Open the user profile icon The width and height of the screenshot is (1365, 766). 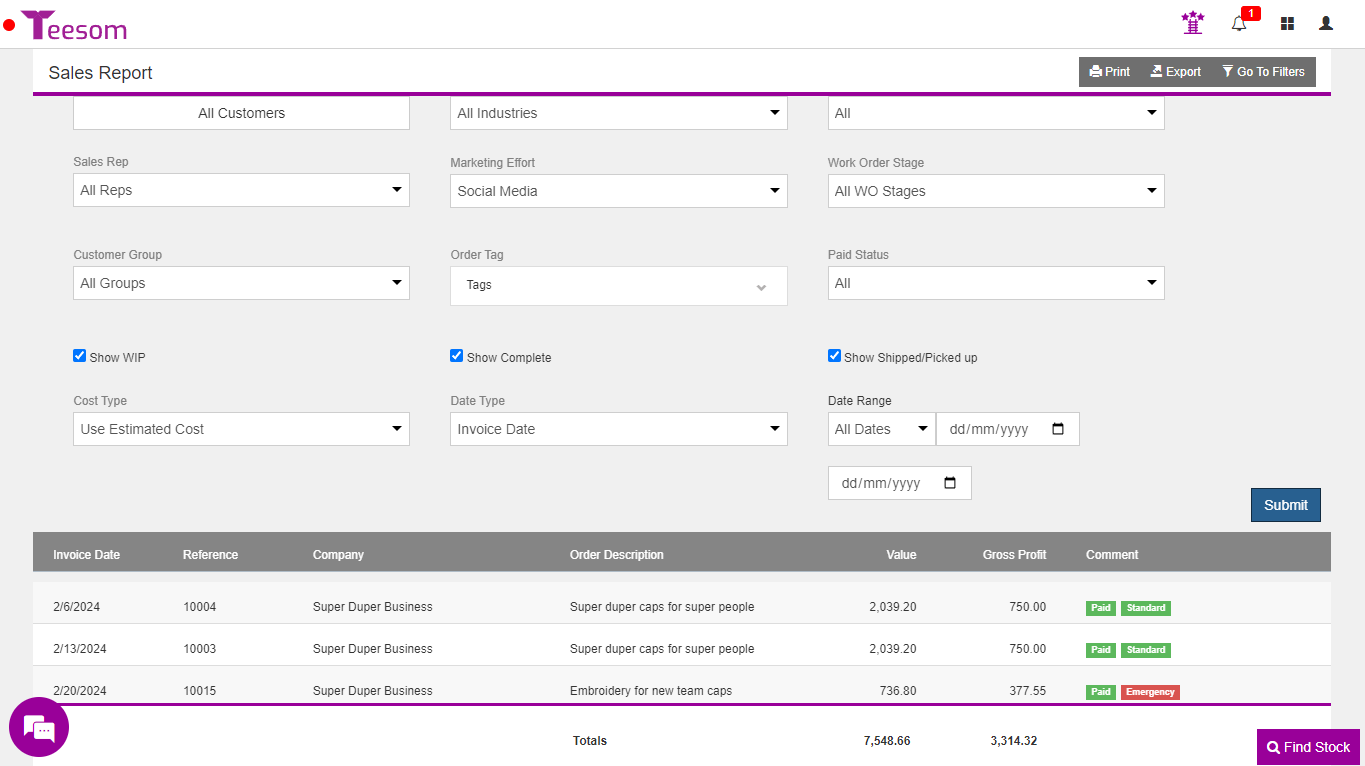(1326, 23)
